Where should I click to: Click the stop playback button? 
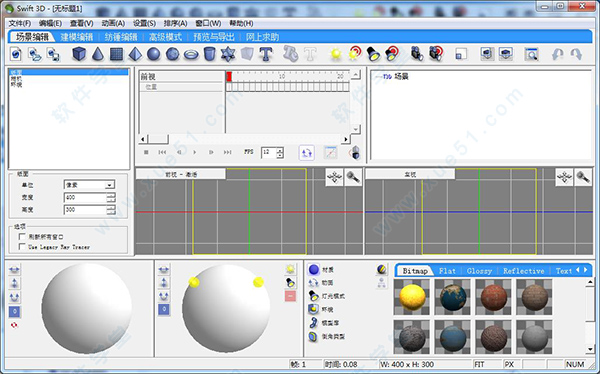146,152
